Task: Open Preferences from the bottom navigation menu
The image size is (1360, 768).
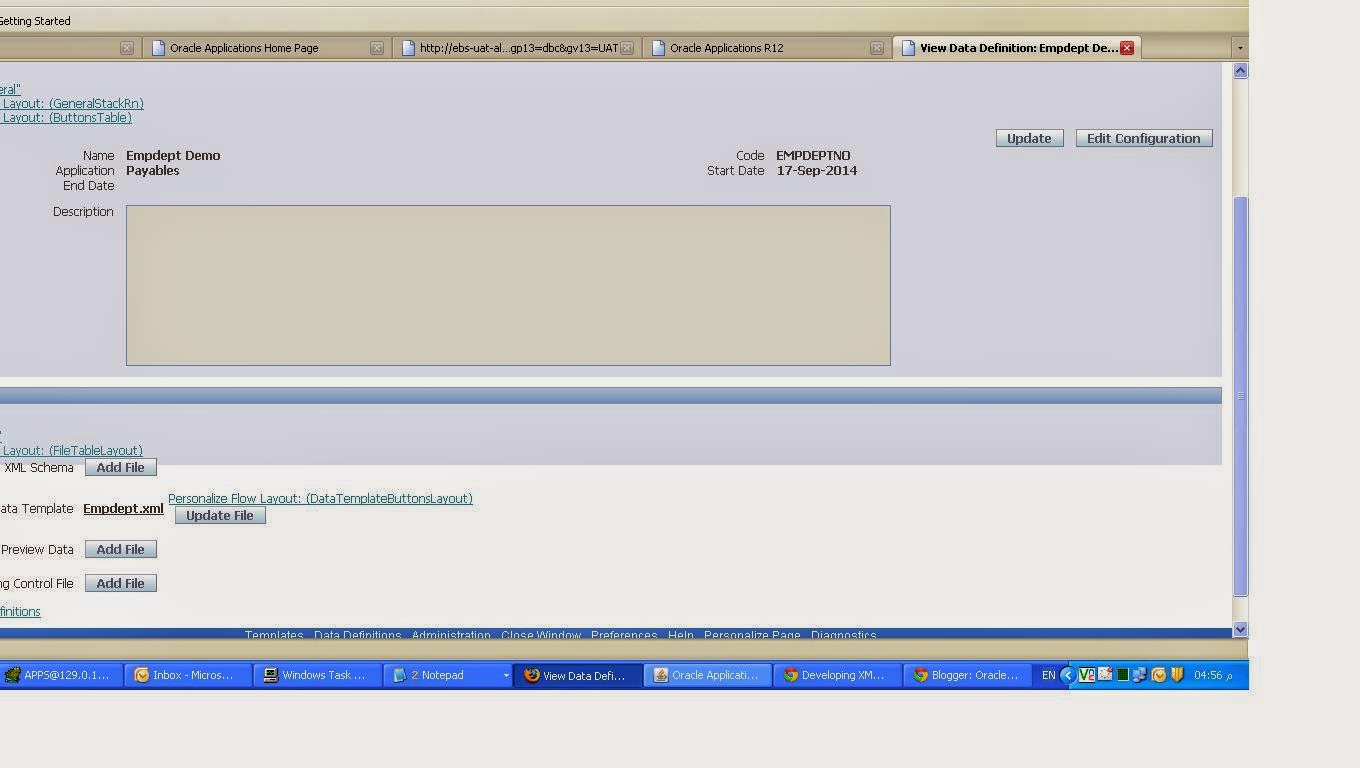Action: (624, 635)
